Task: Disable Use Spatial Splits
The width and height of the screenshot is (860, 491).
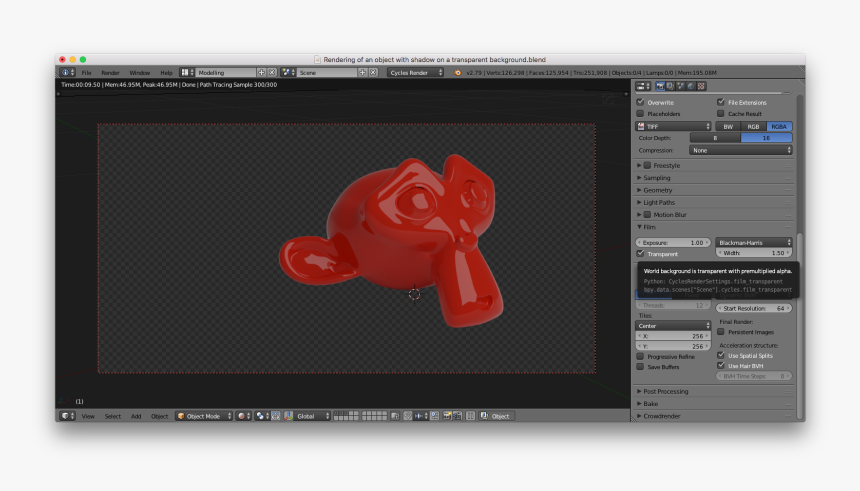Action: pos(721,355)
